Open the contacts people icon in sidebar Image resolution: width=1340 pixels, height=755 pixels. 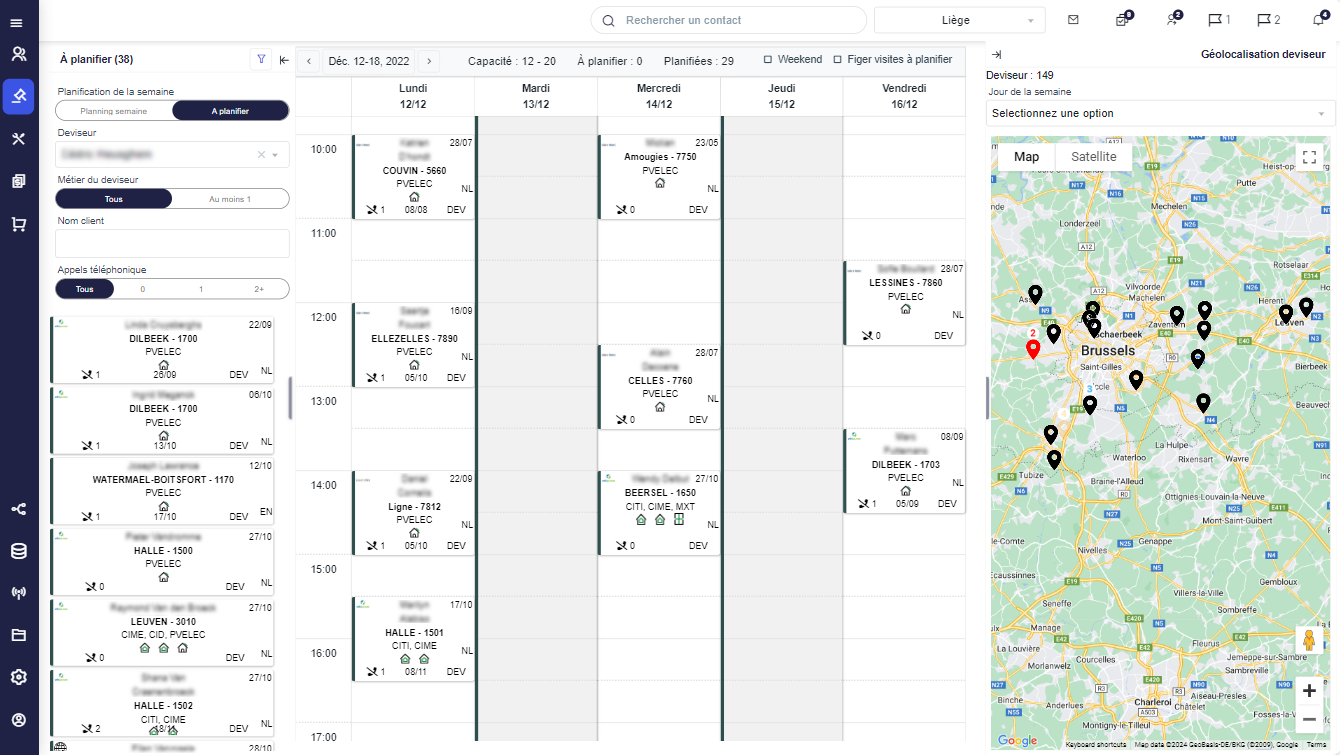(x=18, y=54)
